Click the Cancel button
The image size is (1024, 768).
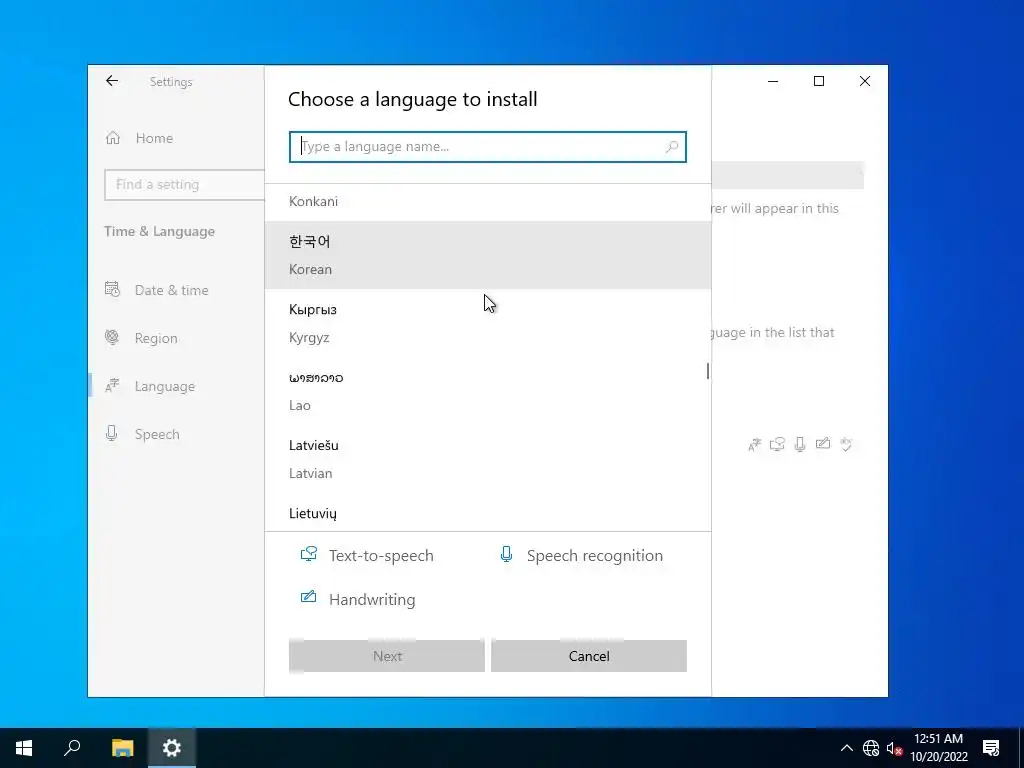588,656
